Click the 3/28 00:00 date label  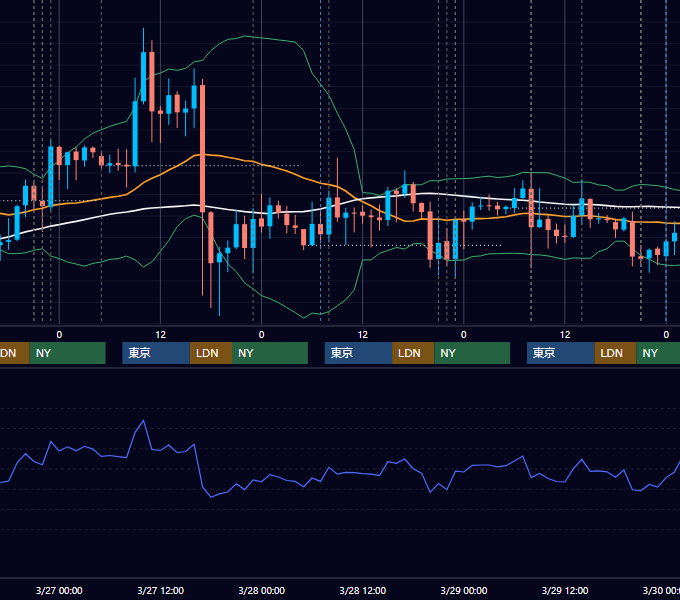(262, 590)
